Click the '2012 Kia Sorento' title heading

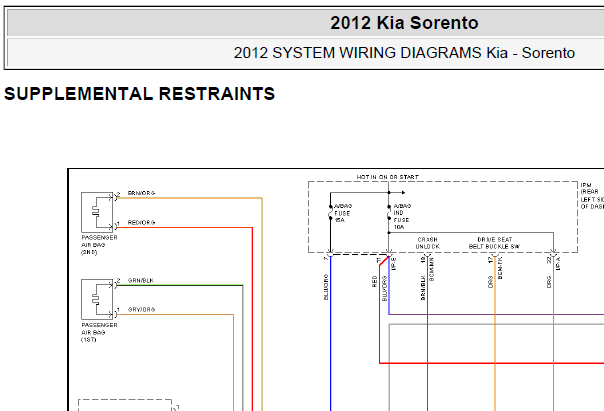click(x=404, y=23)
